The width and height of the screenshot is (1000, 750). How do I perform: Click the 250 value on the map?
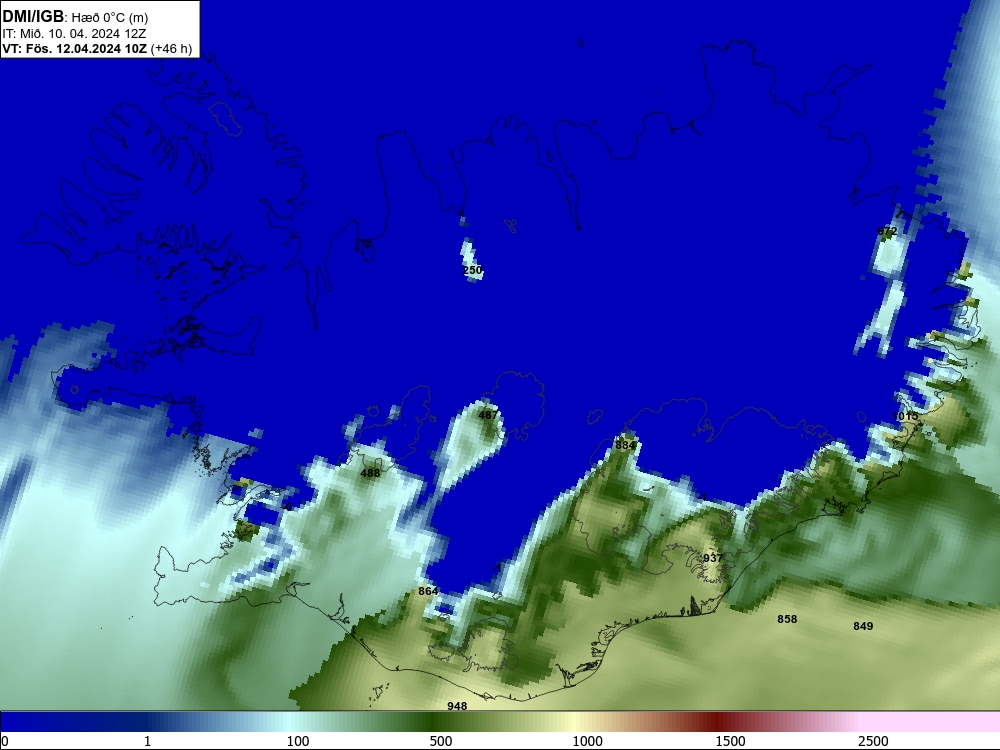coord(473,270)
